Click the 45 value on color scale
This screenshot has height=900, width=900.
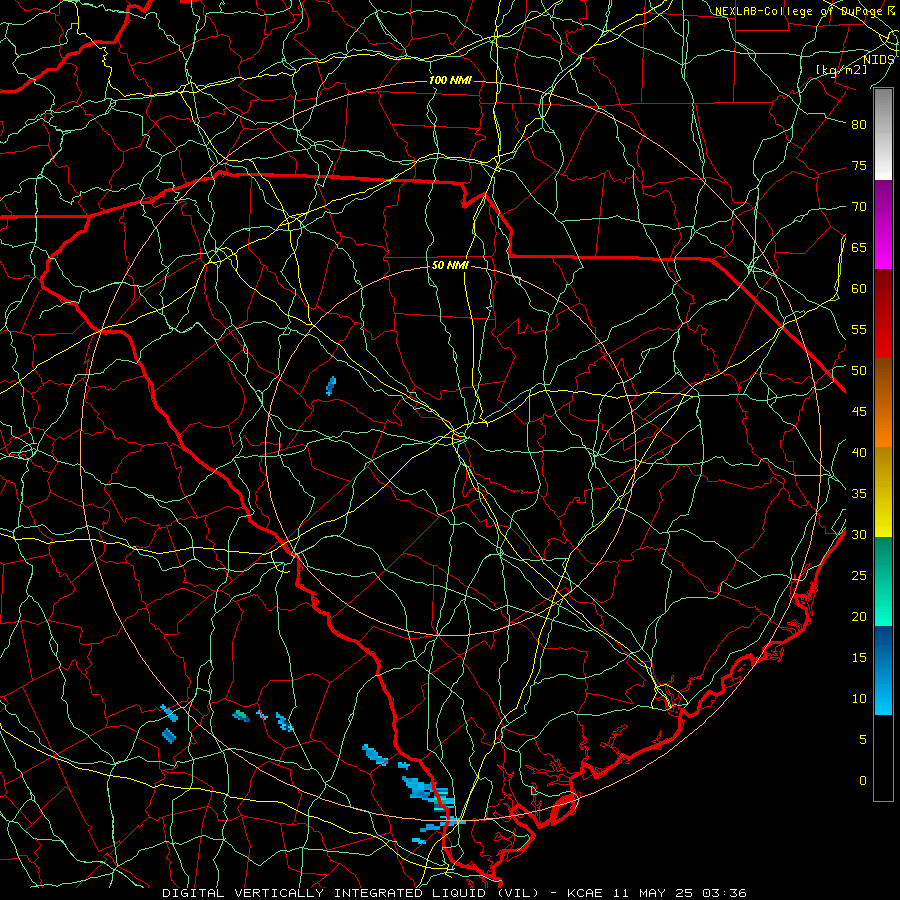coord(859,412)
